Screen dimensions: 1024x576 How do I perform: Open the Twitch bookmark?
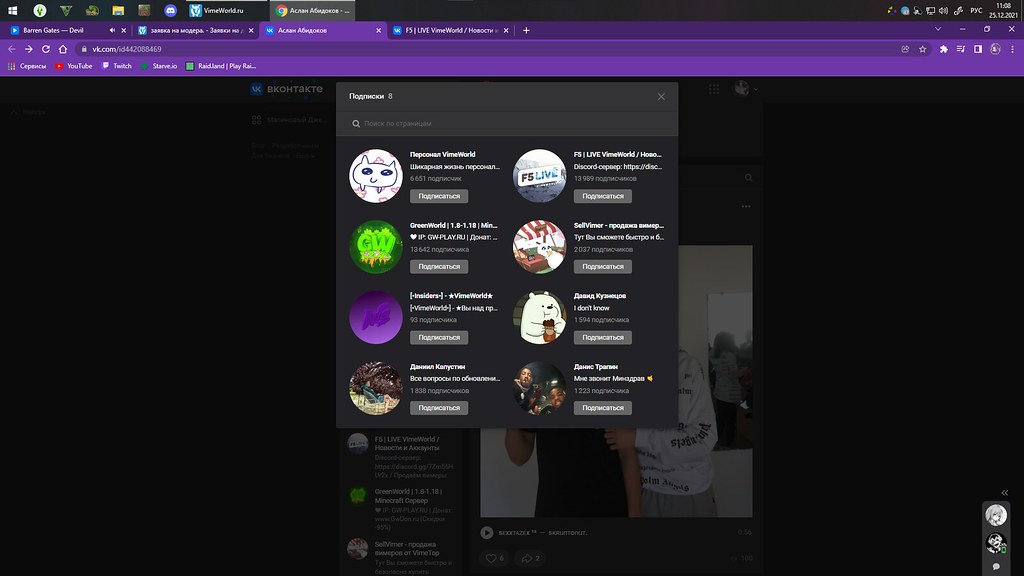point(117,66)
